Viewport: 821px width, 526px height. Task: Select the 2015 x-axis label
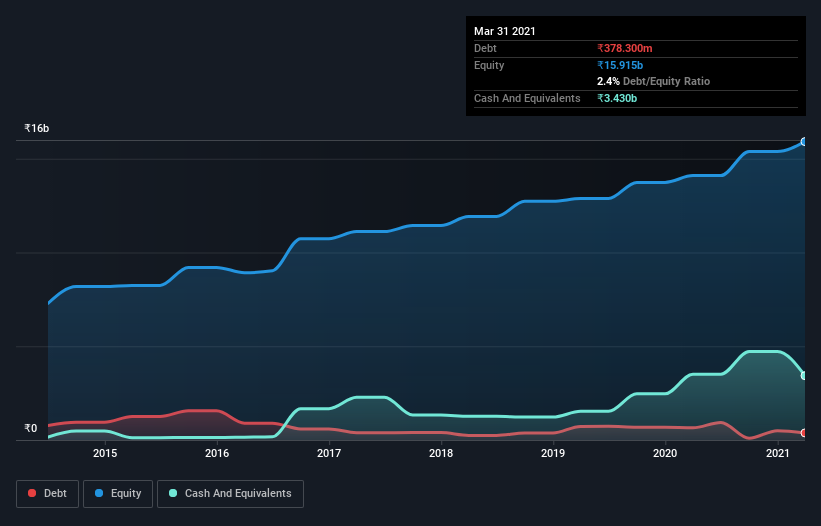105,453
